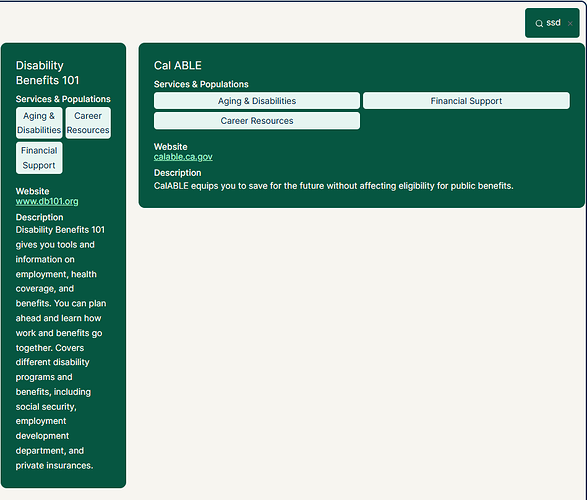
Task: Click the Cal ABLE card title
Action: [x=178, y=65]
